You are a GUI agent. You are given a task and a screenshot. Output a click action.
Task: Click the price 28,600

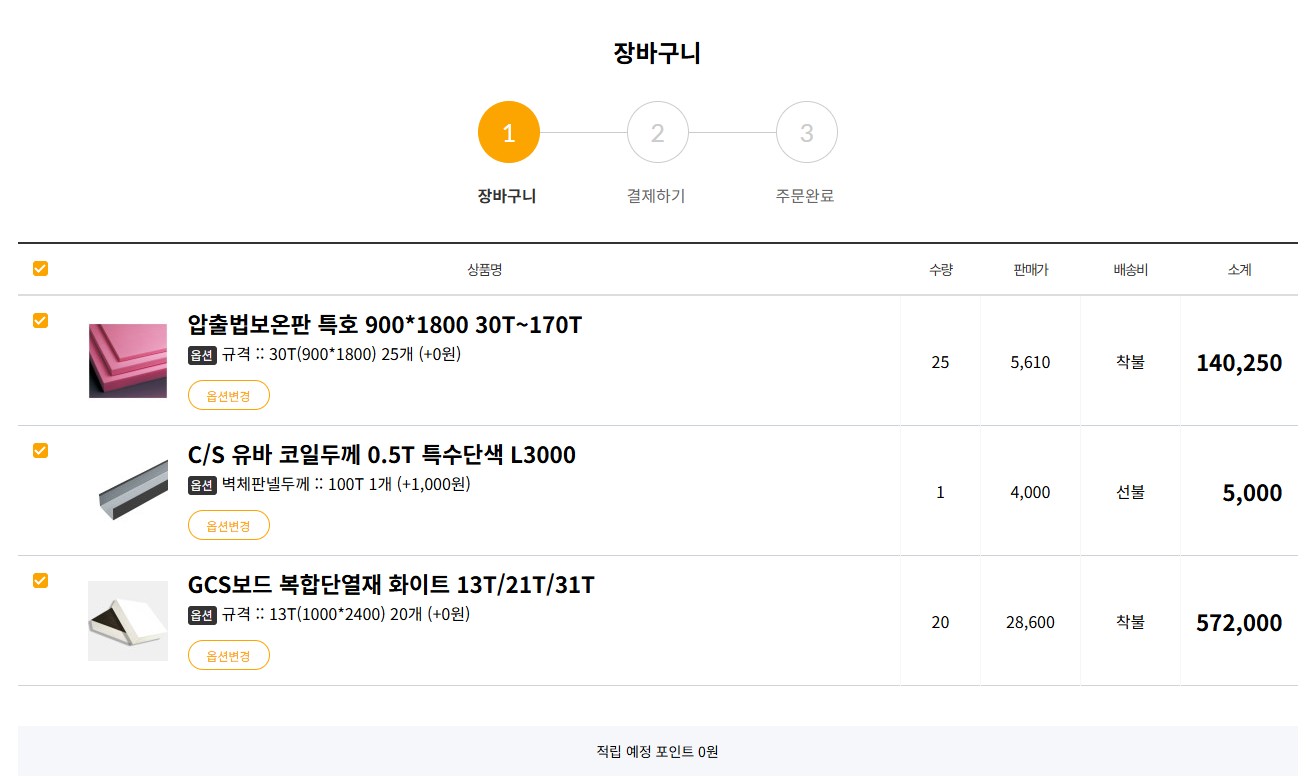click(x=1031, y=622)
